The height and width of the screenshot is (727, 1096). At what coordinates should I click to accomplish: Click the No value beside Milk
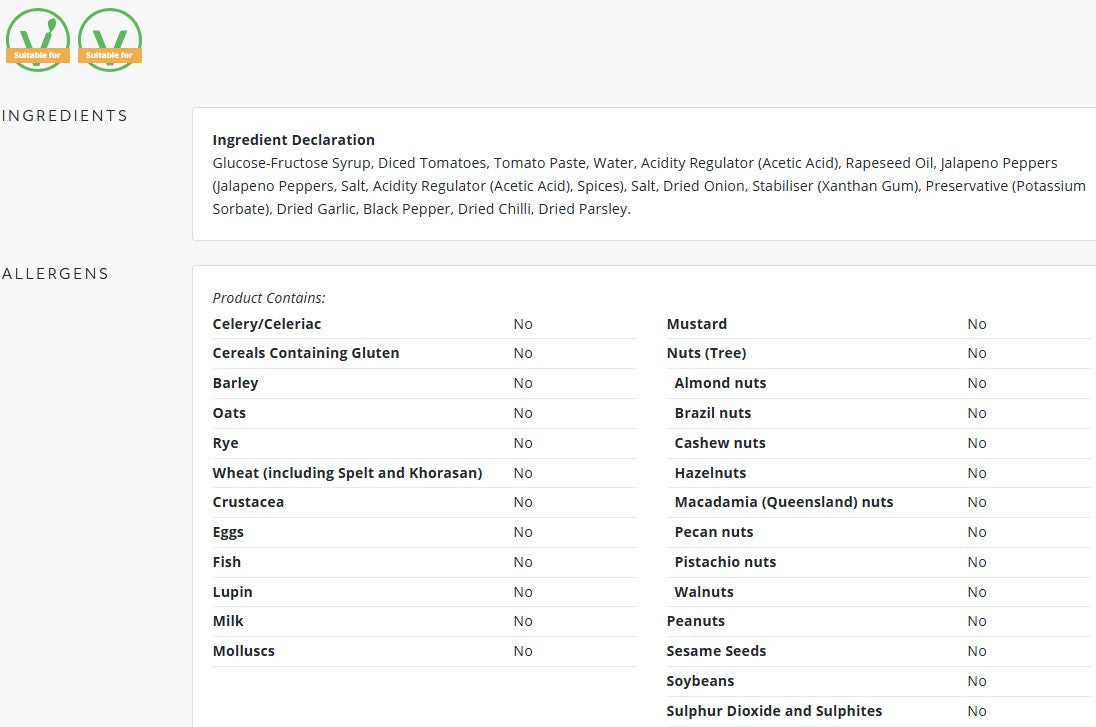[x=523, y=621]
